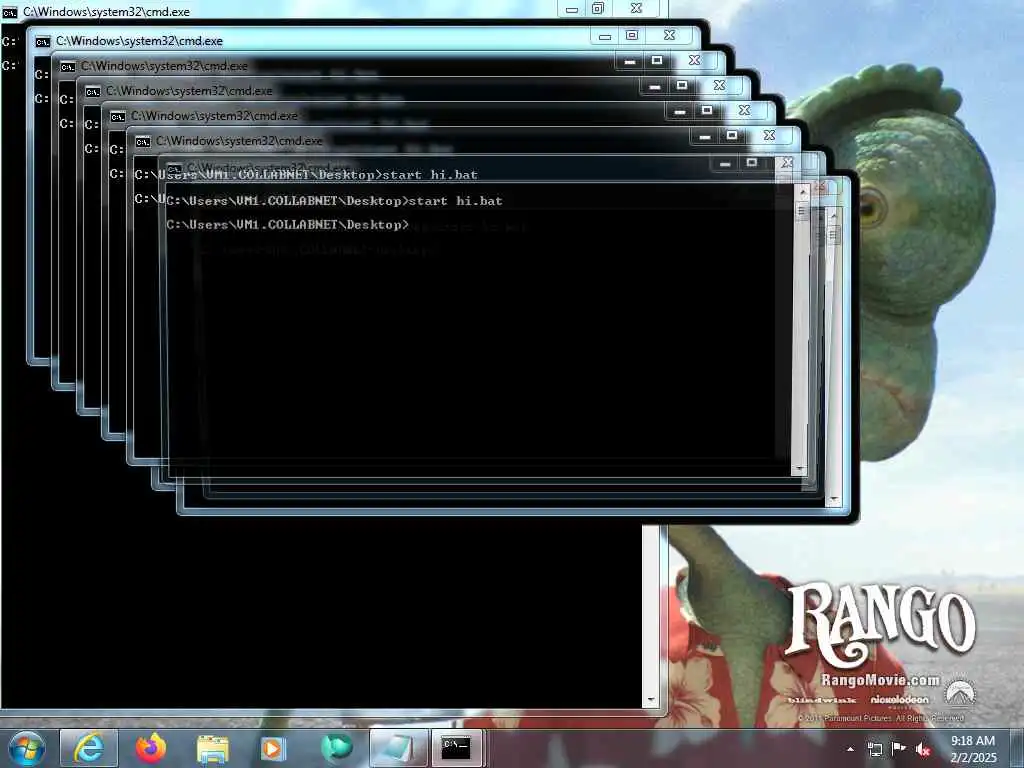Select the cmd.exe taskbar button

456,748
